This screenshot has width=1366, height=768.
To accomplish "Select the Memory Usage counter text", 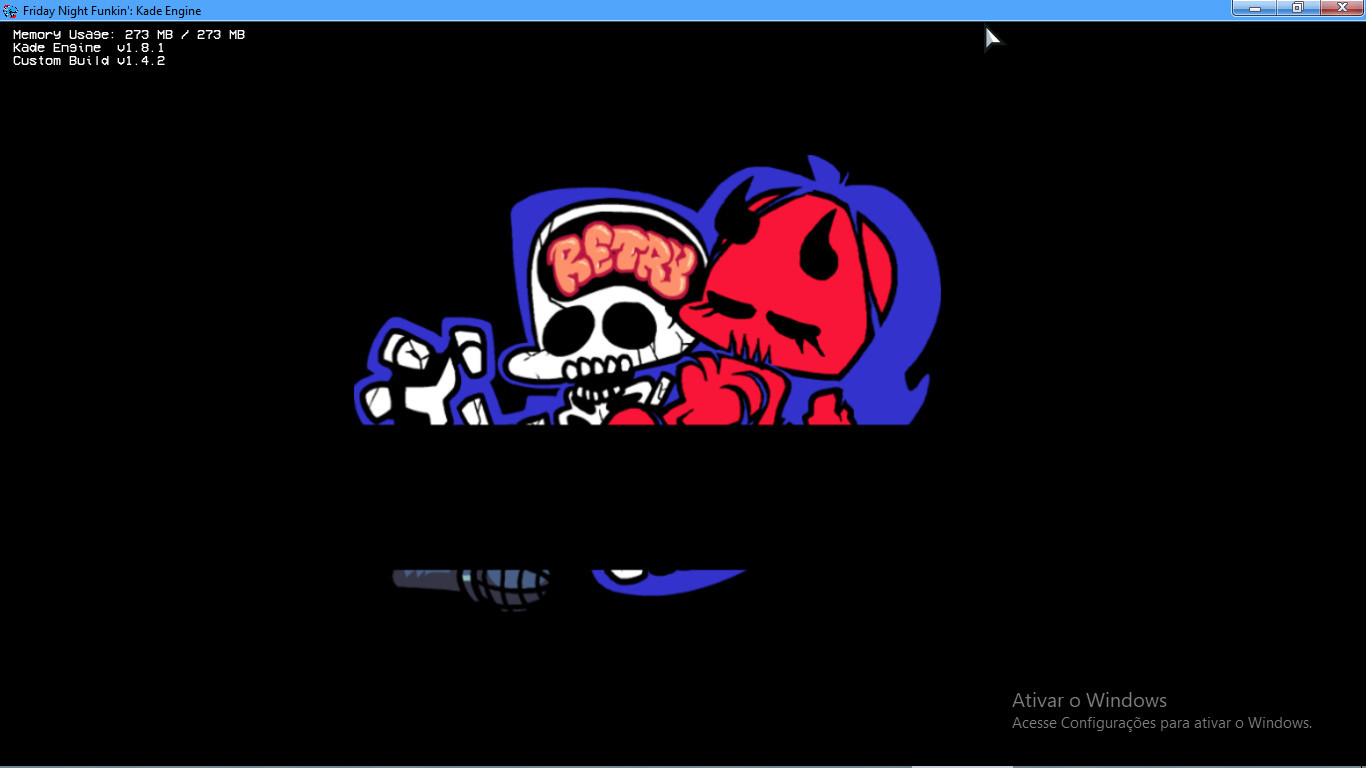I will (128, 35).
